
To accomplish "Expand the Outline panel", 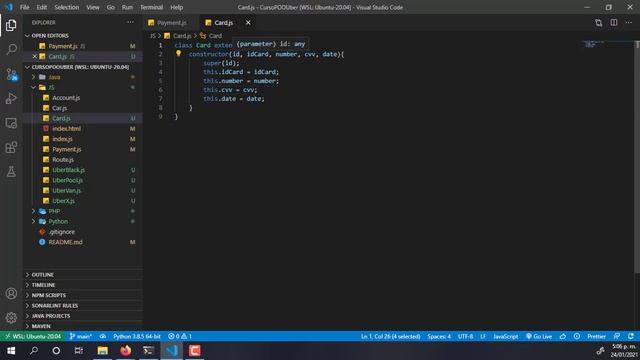I will (x=83, y=274).
